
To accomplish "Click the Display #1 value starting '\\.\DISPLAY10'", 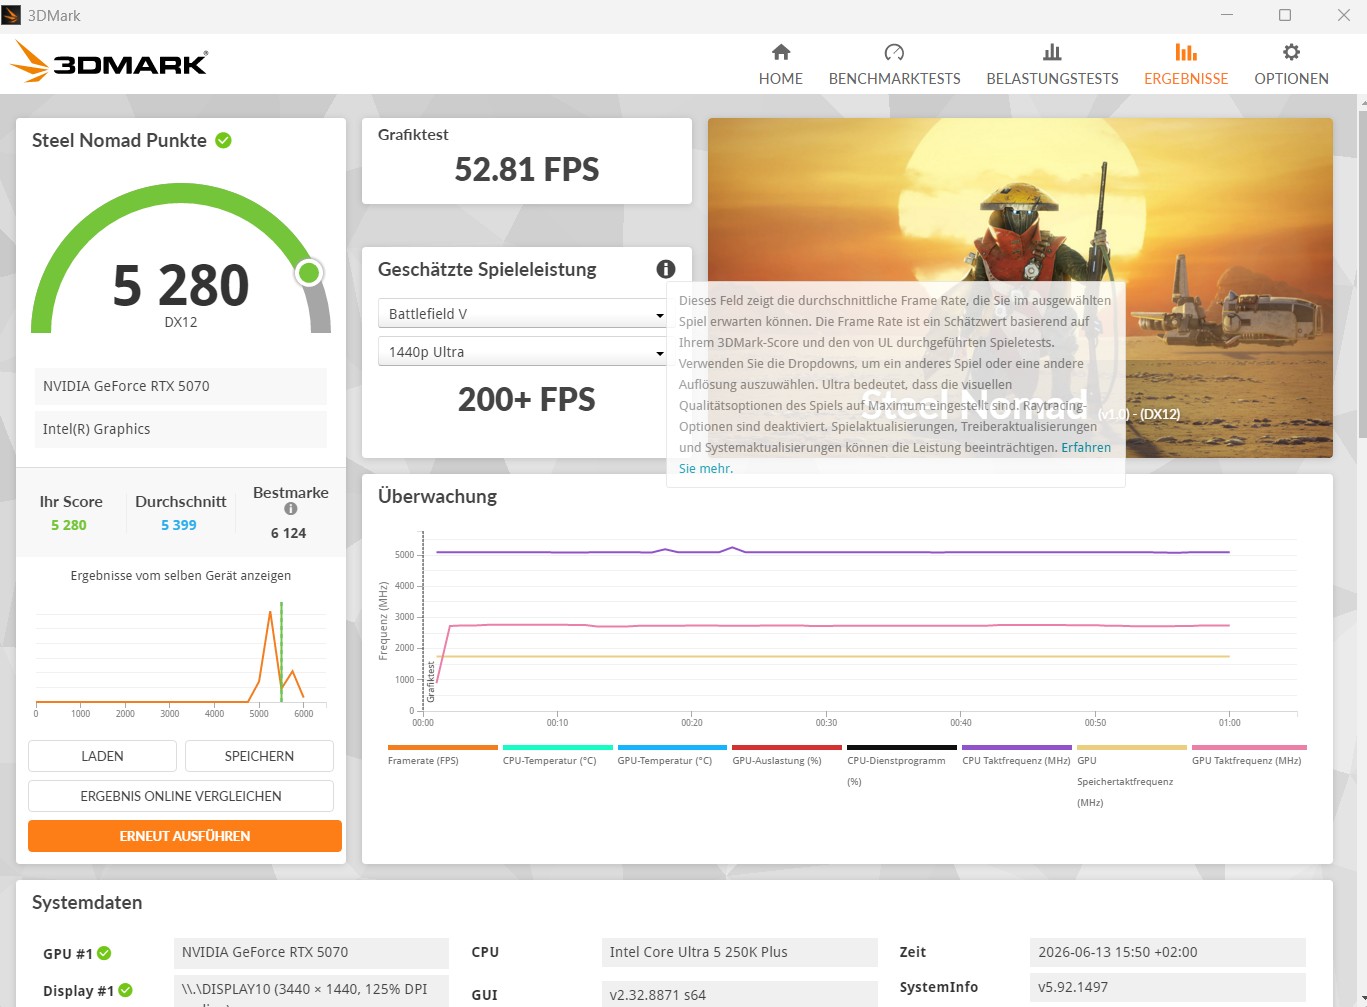I will 311,991.
